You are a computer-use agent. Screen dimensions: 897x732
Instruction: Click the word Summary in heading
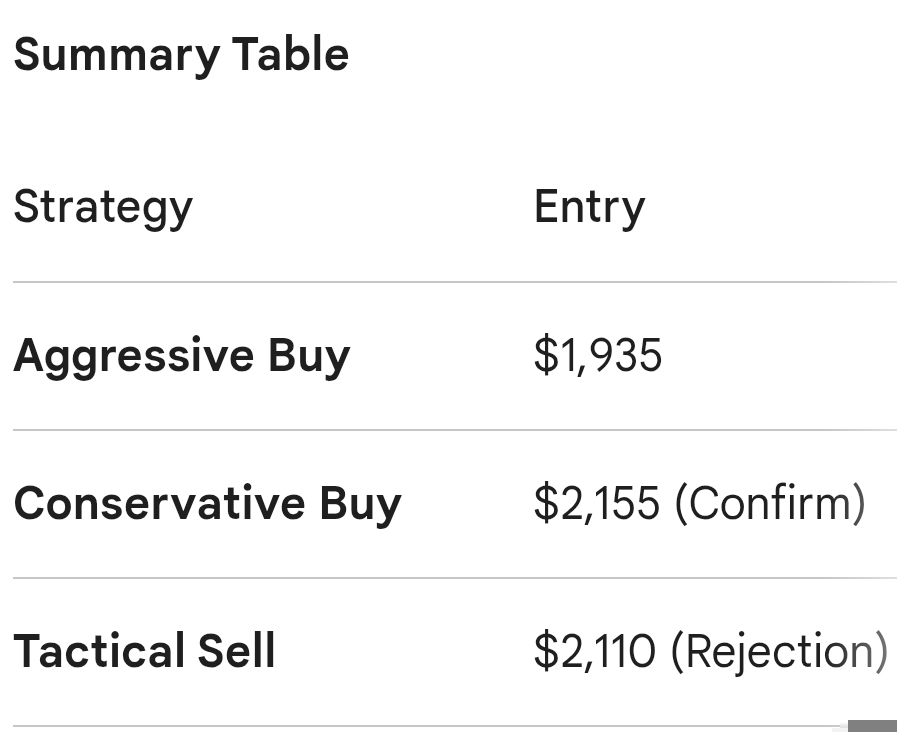pyautogui.click(x=116, y=55)
